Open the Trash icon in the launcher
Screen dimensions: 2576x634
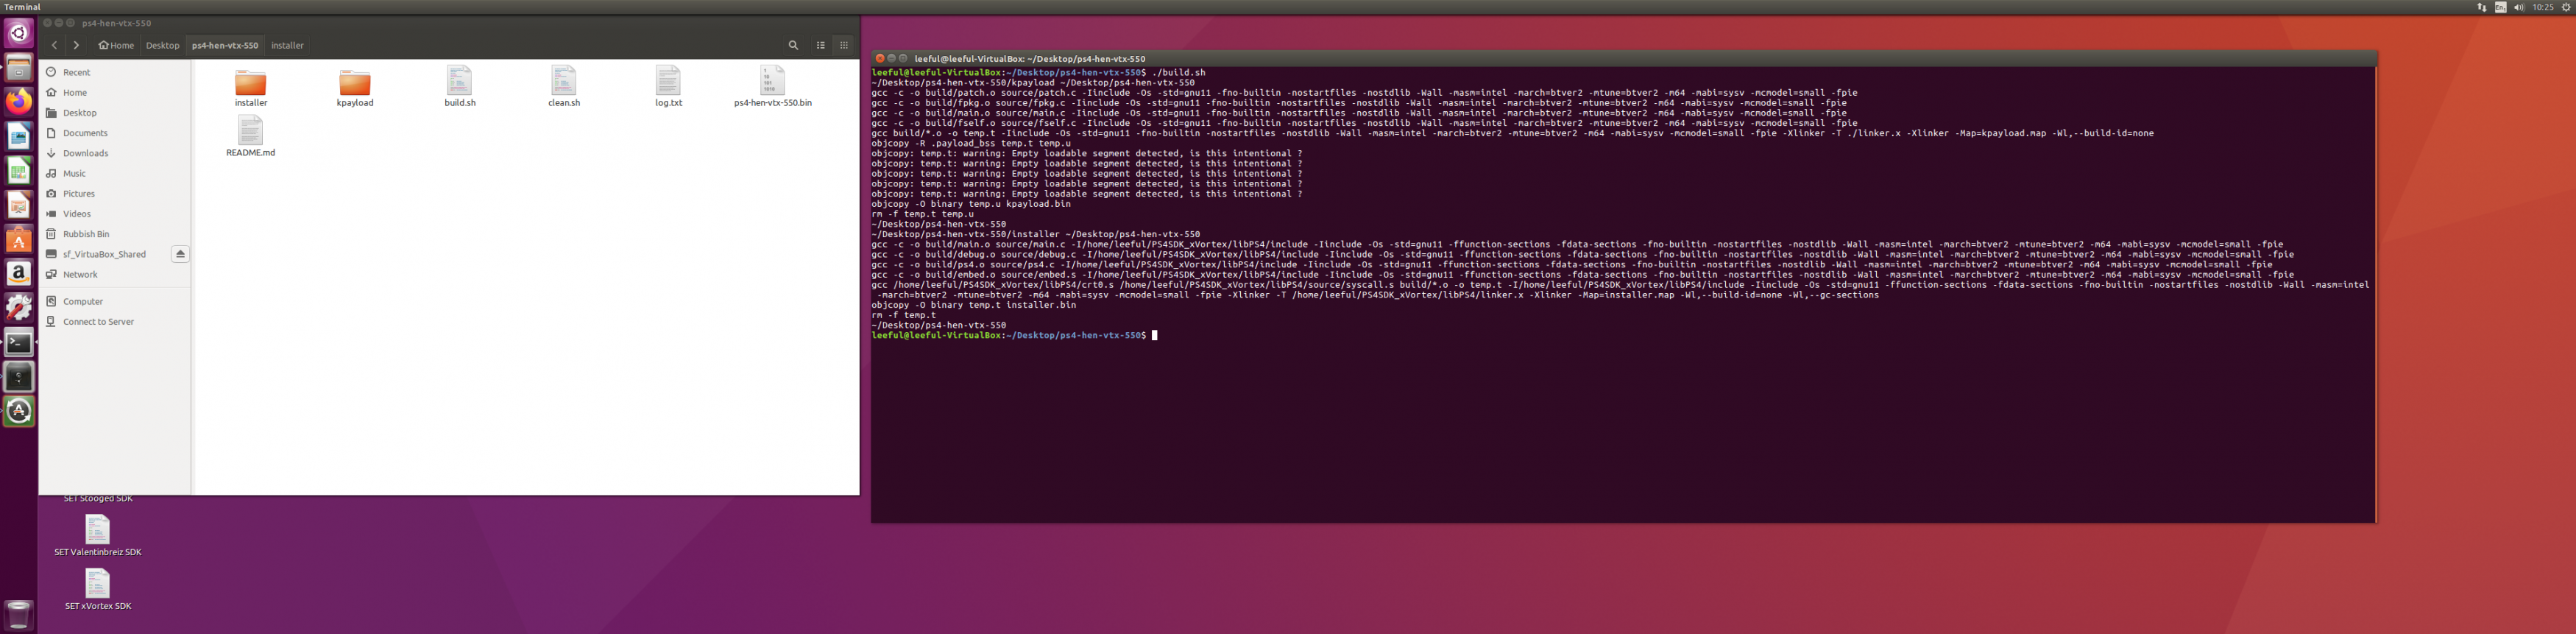(x=19, y=614)
